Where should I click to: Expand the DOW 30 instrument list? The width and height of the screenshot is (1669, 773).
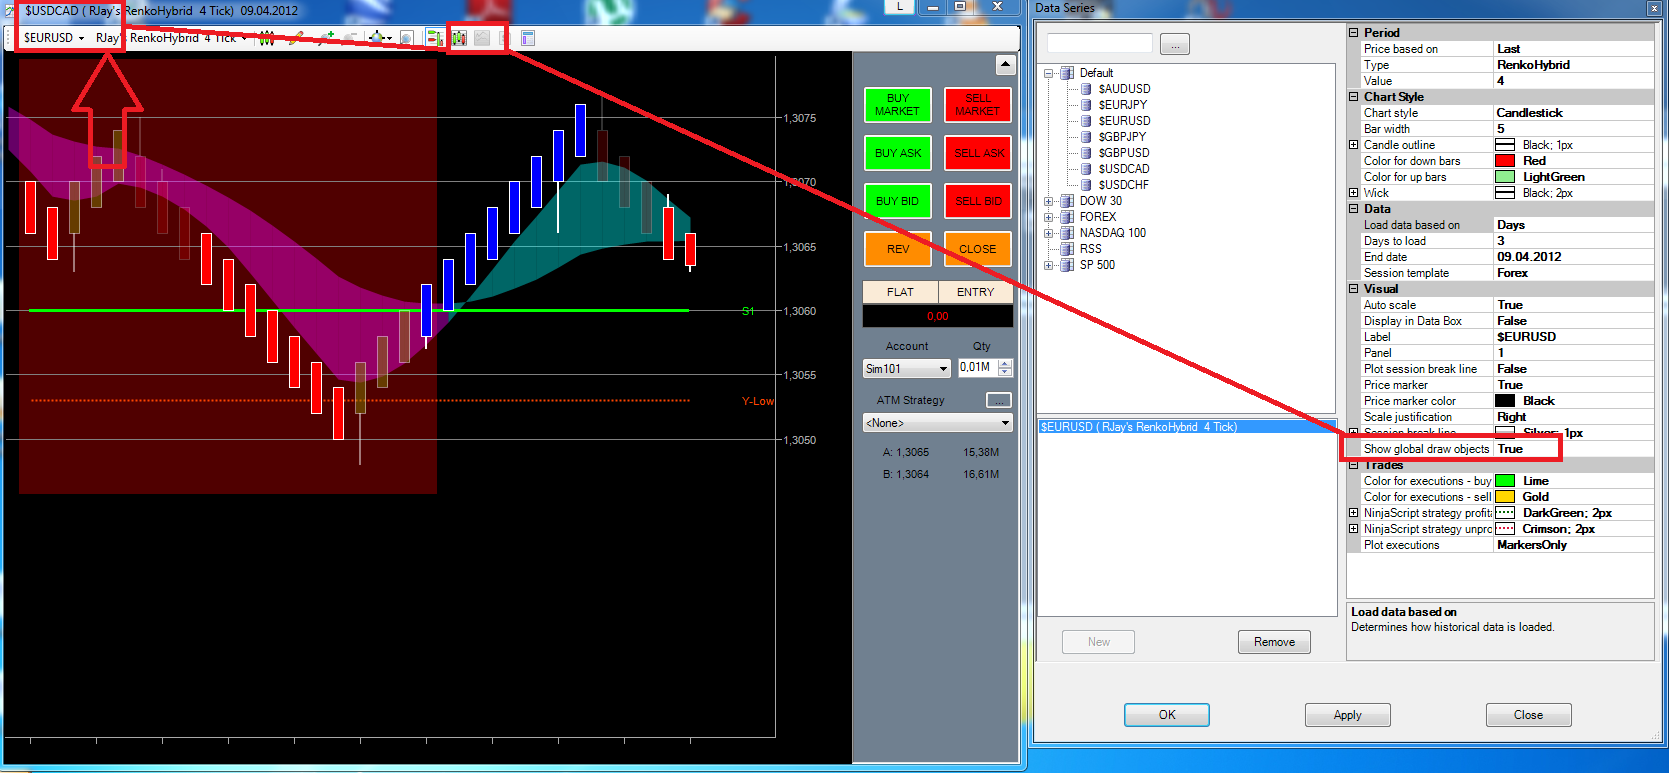tap(1048, 201)
